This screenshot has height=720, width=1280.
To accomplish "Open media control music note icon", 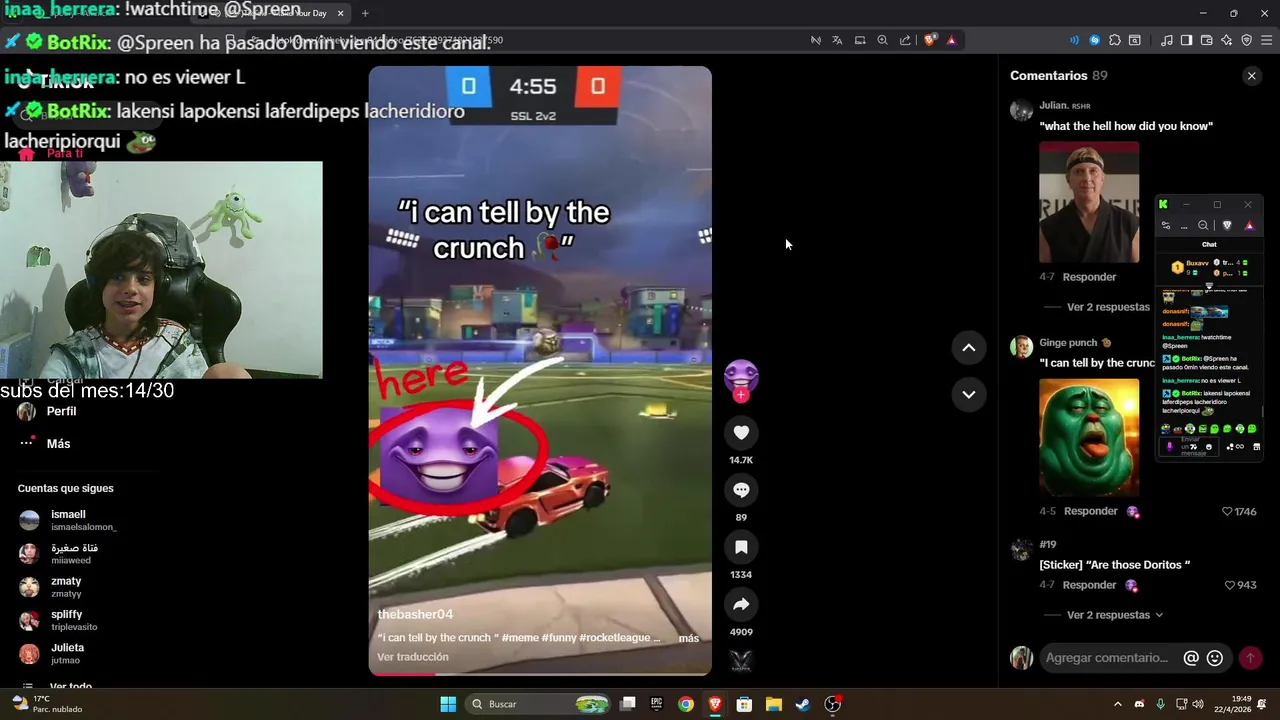I will click(1166, 40).
